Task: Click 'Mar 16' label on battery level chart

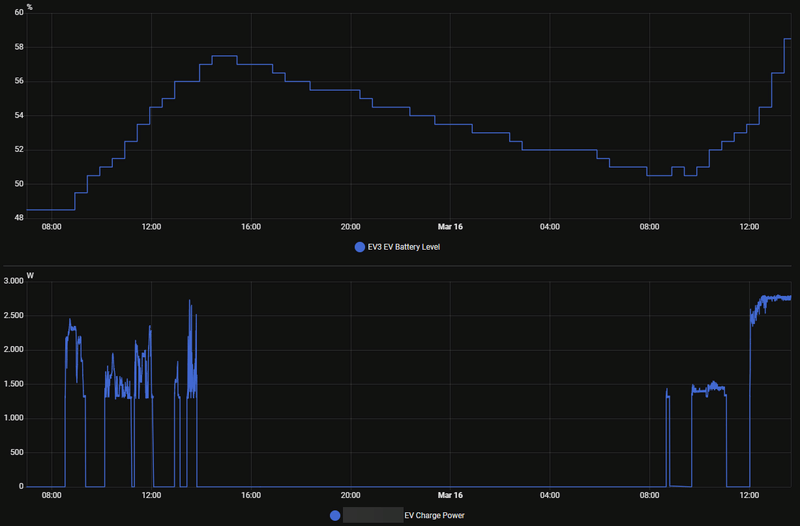Action: pyautogui.click(x=450, y=227)
